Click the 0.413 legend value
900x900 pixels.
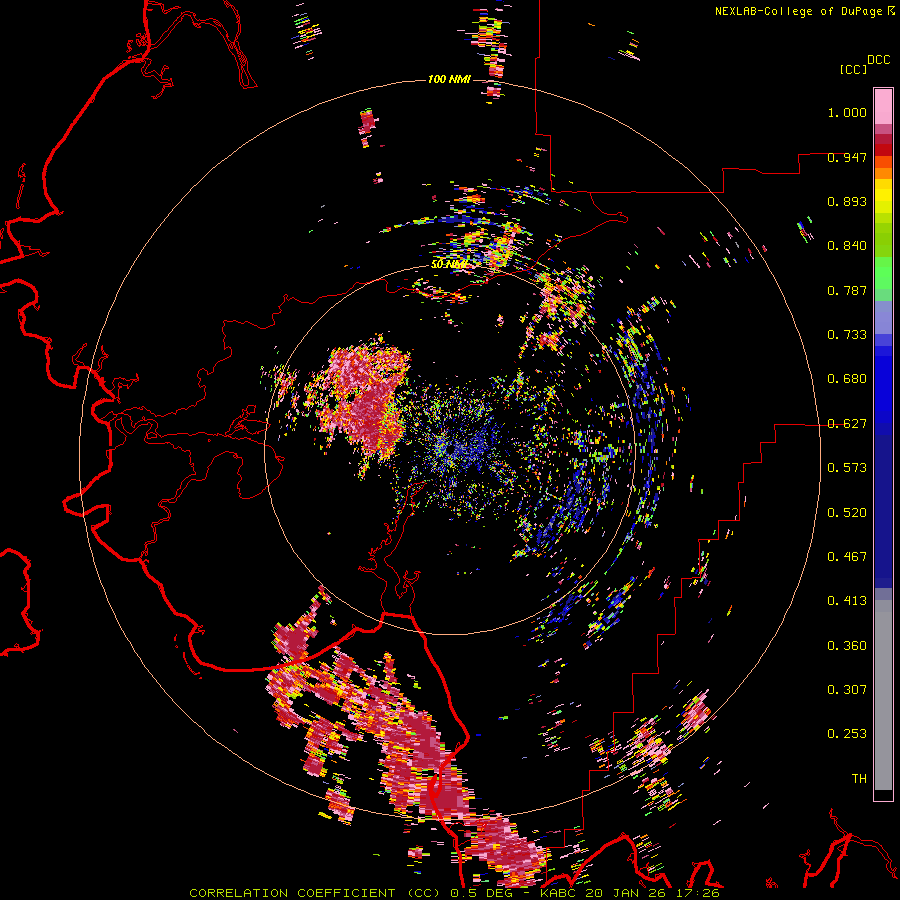point(847,601)
